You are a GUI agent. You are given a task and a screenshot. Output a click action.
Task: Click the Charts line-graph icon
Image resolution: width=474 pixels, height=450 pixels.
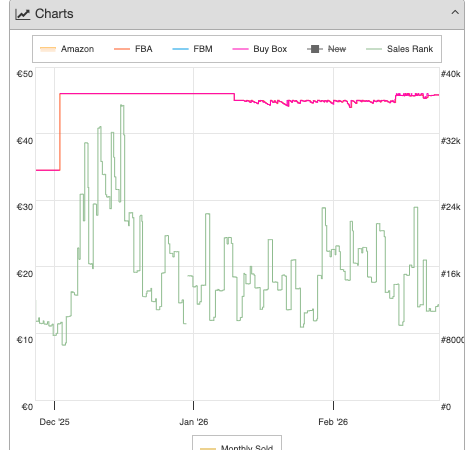coord(23,14)
